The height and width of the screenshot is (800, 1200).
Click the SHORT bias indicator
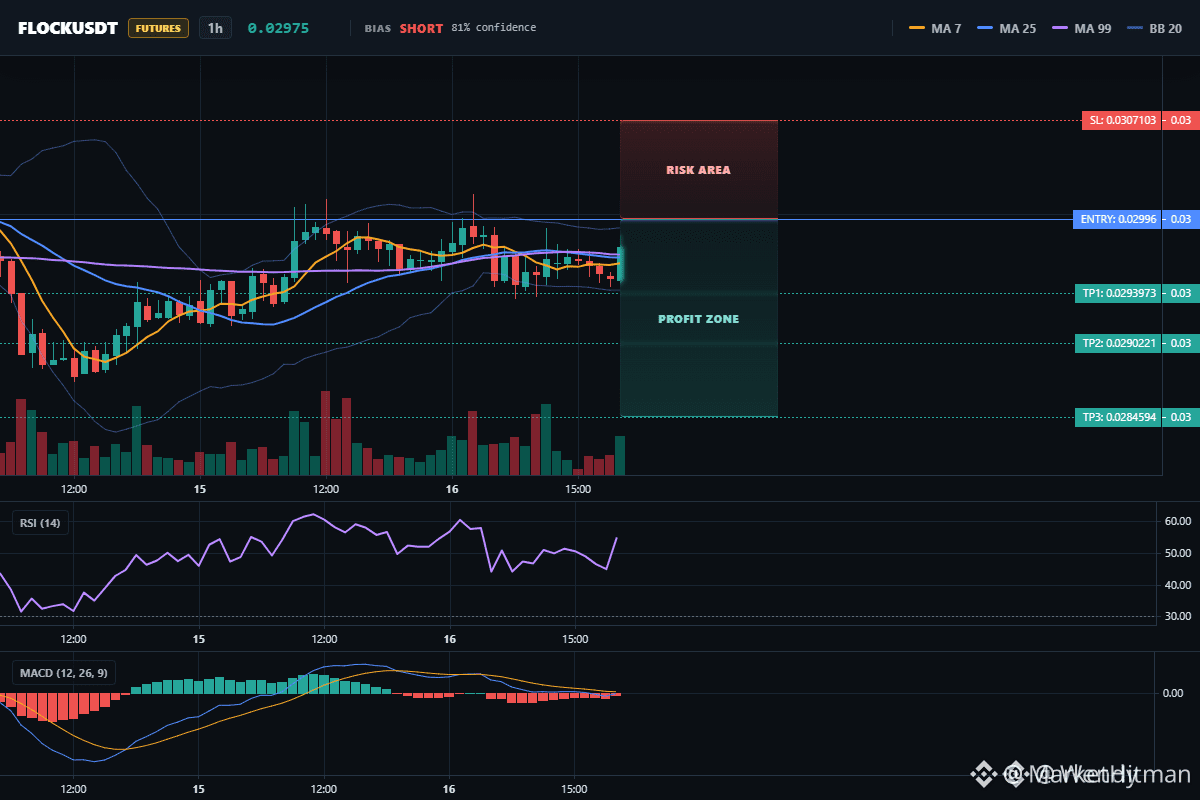point(421,28)
